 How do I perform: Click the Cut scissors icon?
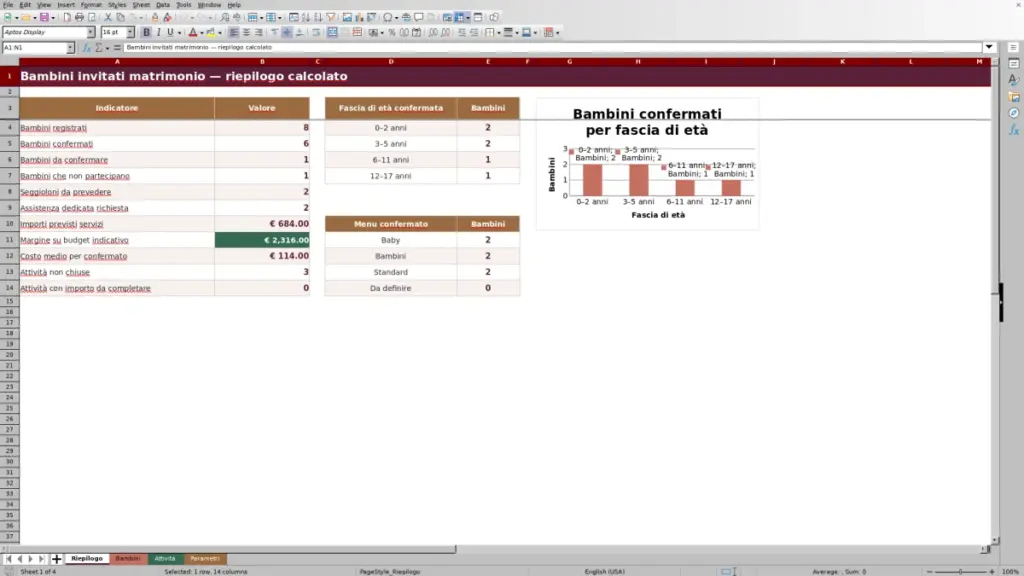(108, 18)
